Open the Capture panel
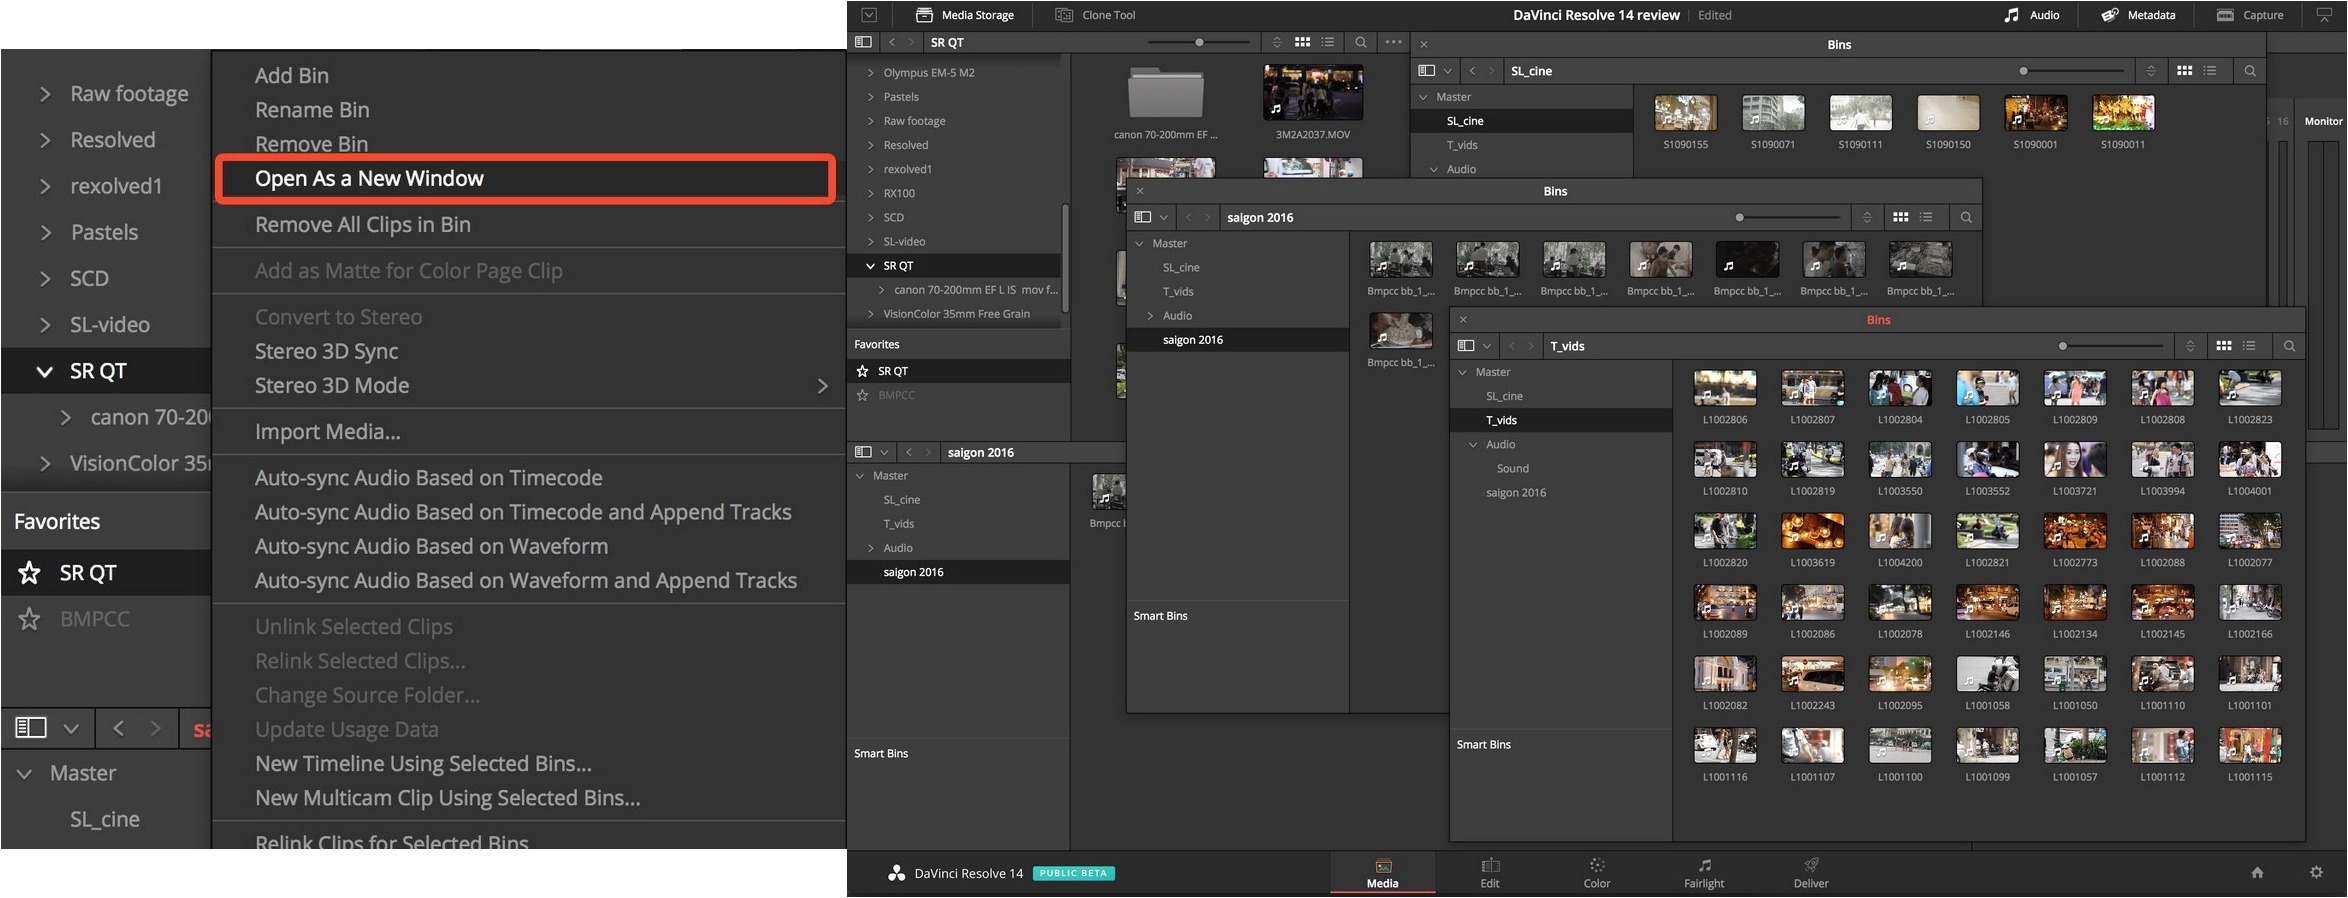Image resolution: width=2348 pixels, height=898 pixels. (2250, 15)
